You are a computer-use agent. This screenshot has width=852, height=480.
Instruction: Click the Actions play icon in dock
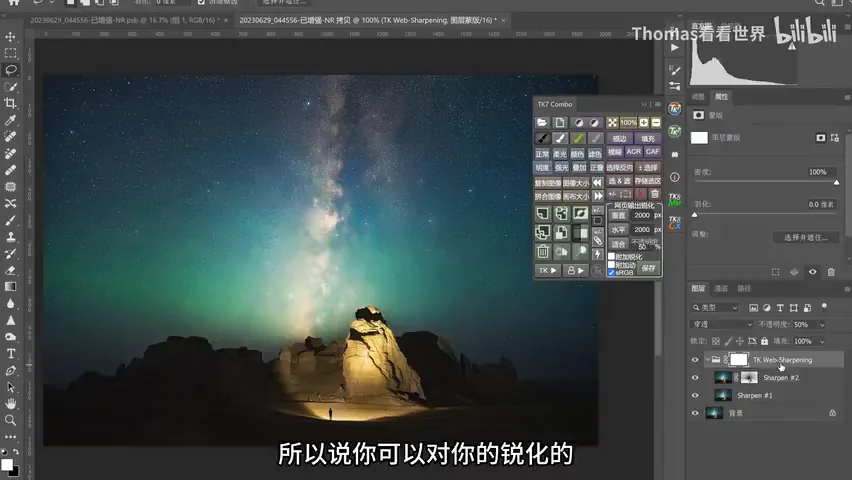click(x=674, y=48)
